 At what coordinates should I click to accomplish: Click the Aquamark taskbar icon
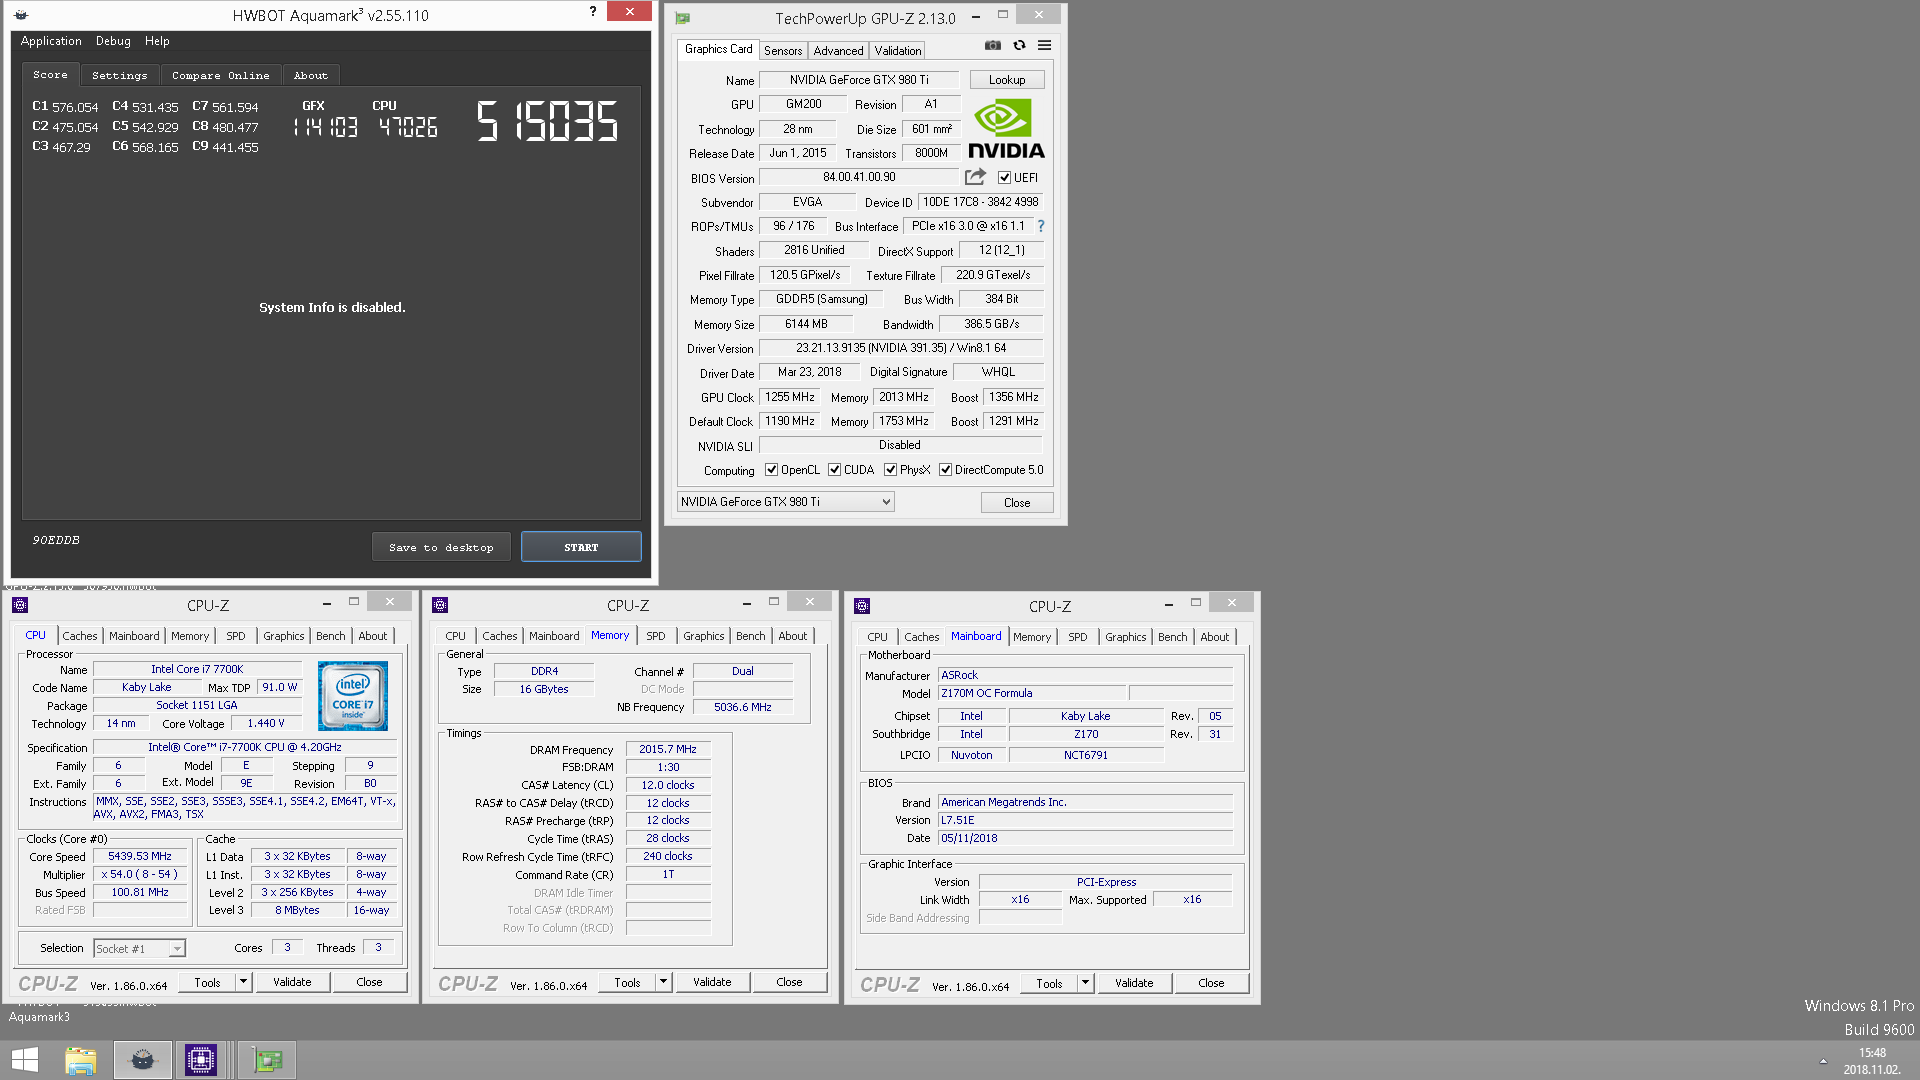142,1060
